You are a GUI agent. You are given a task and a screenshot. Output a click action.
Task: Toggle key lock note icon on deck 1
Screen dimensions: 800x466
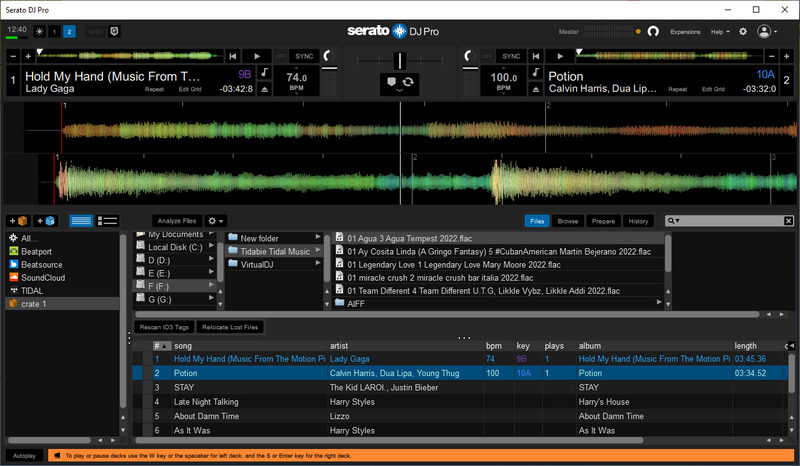pos(264,72)
